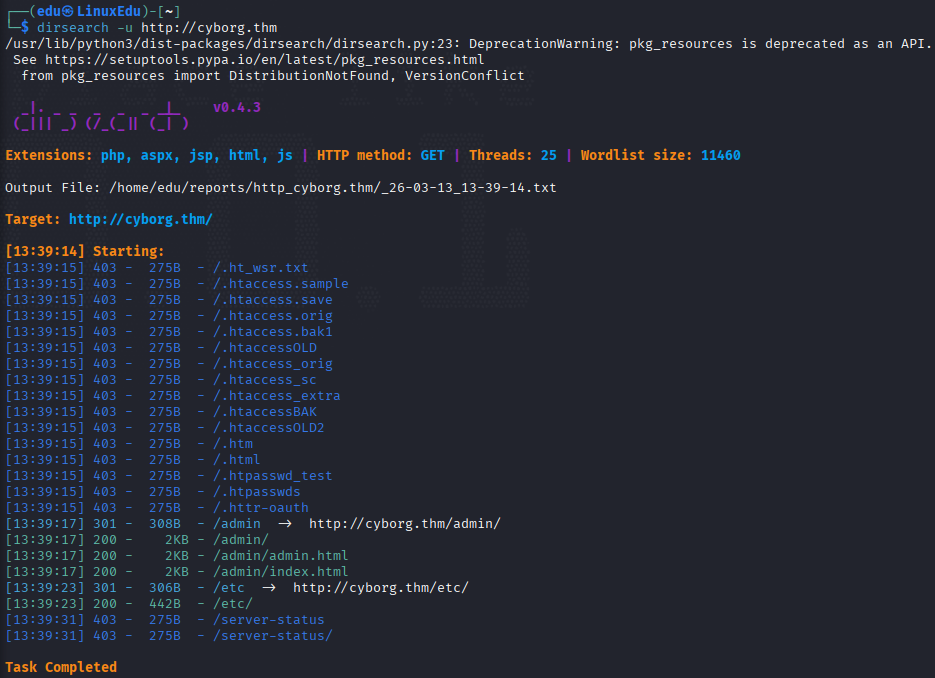The image size is (935, 678).
Task: Select the "/.htaccess_sc" result path
Action: [x=265, y=380]
